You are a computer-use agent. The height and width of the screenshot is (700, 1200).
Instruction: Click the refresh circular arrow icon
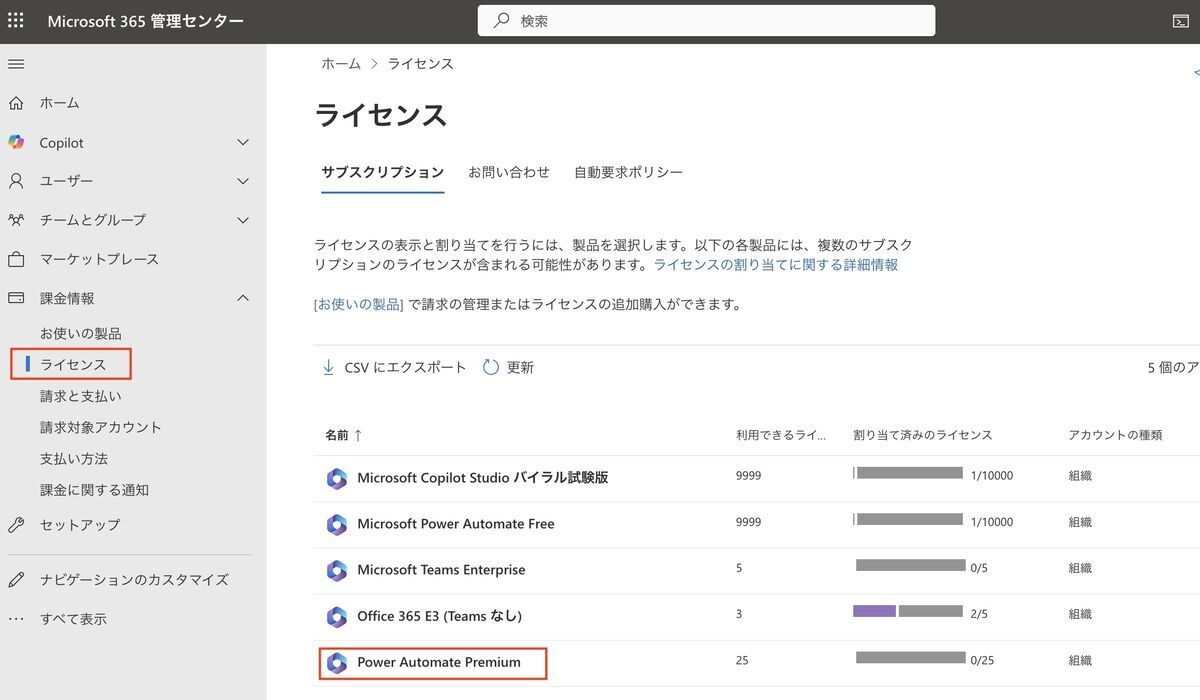(491, 367)
